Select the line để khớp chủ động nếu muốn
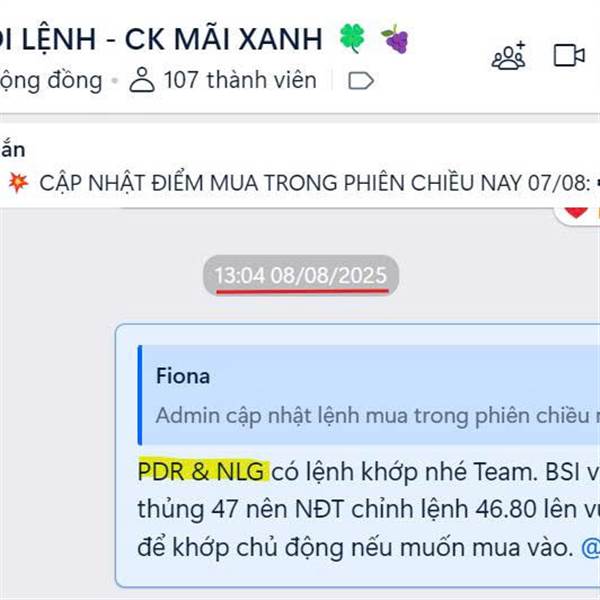600x600 pixels. tap(355, 548)
